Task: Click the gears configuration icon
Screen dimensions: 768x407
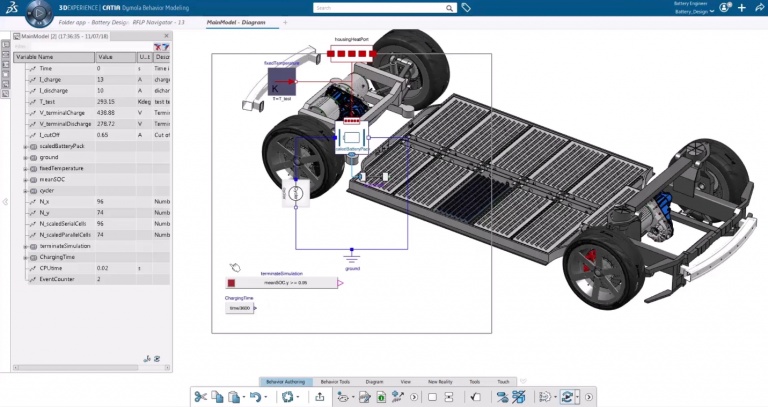Action: [x=545, y=397]
